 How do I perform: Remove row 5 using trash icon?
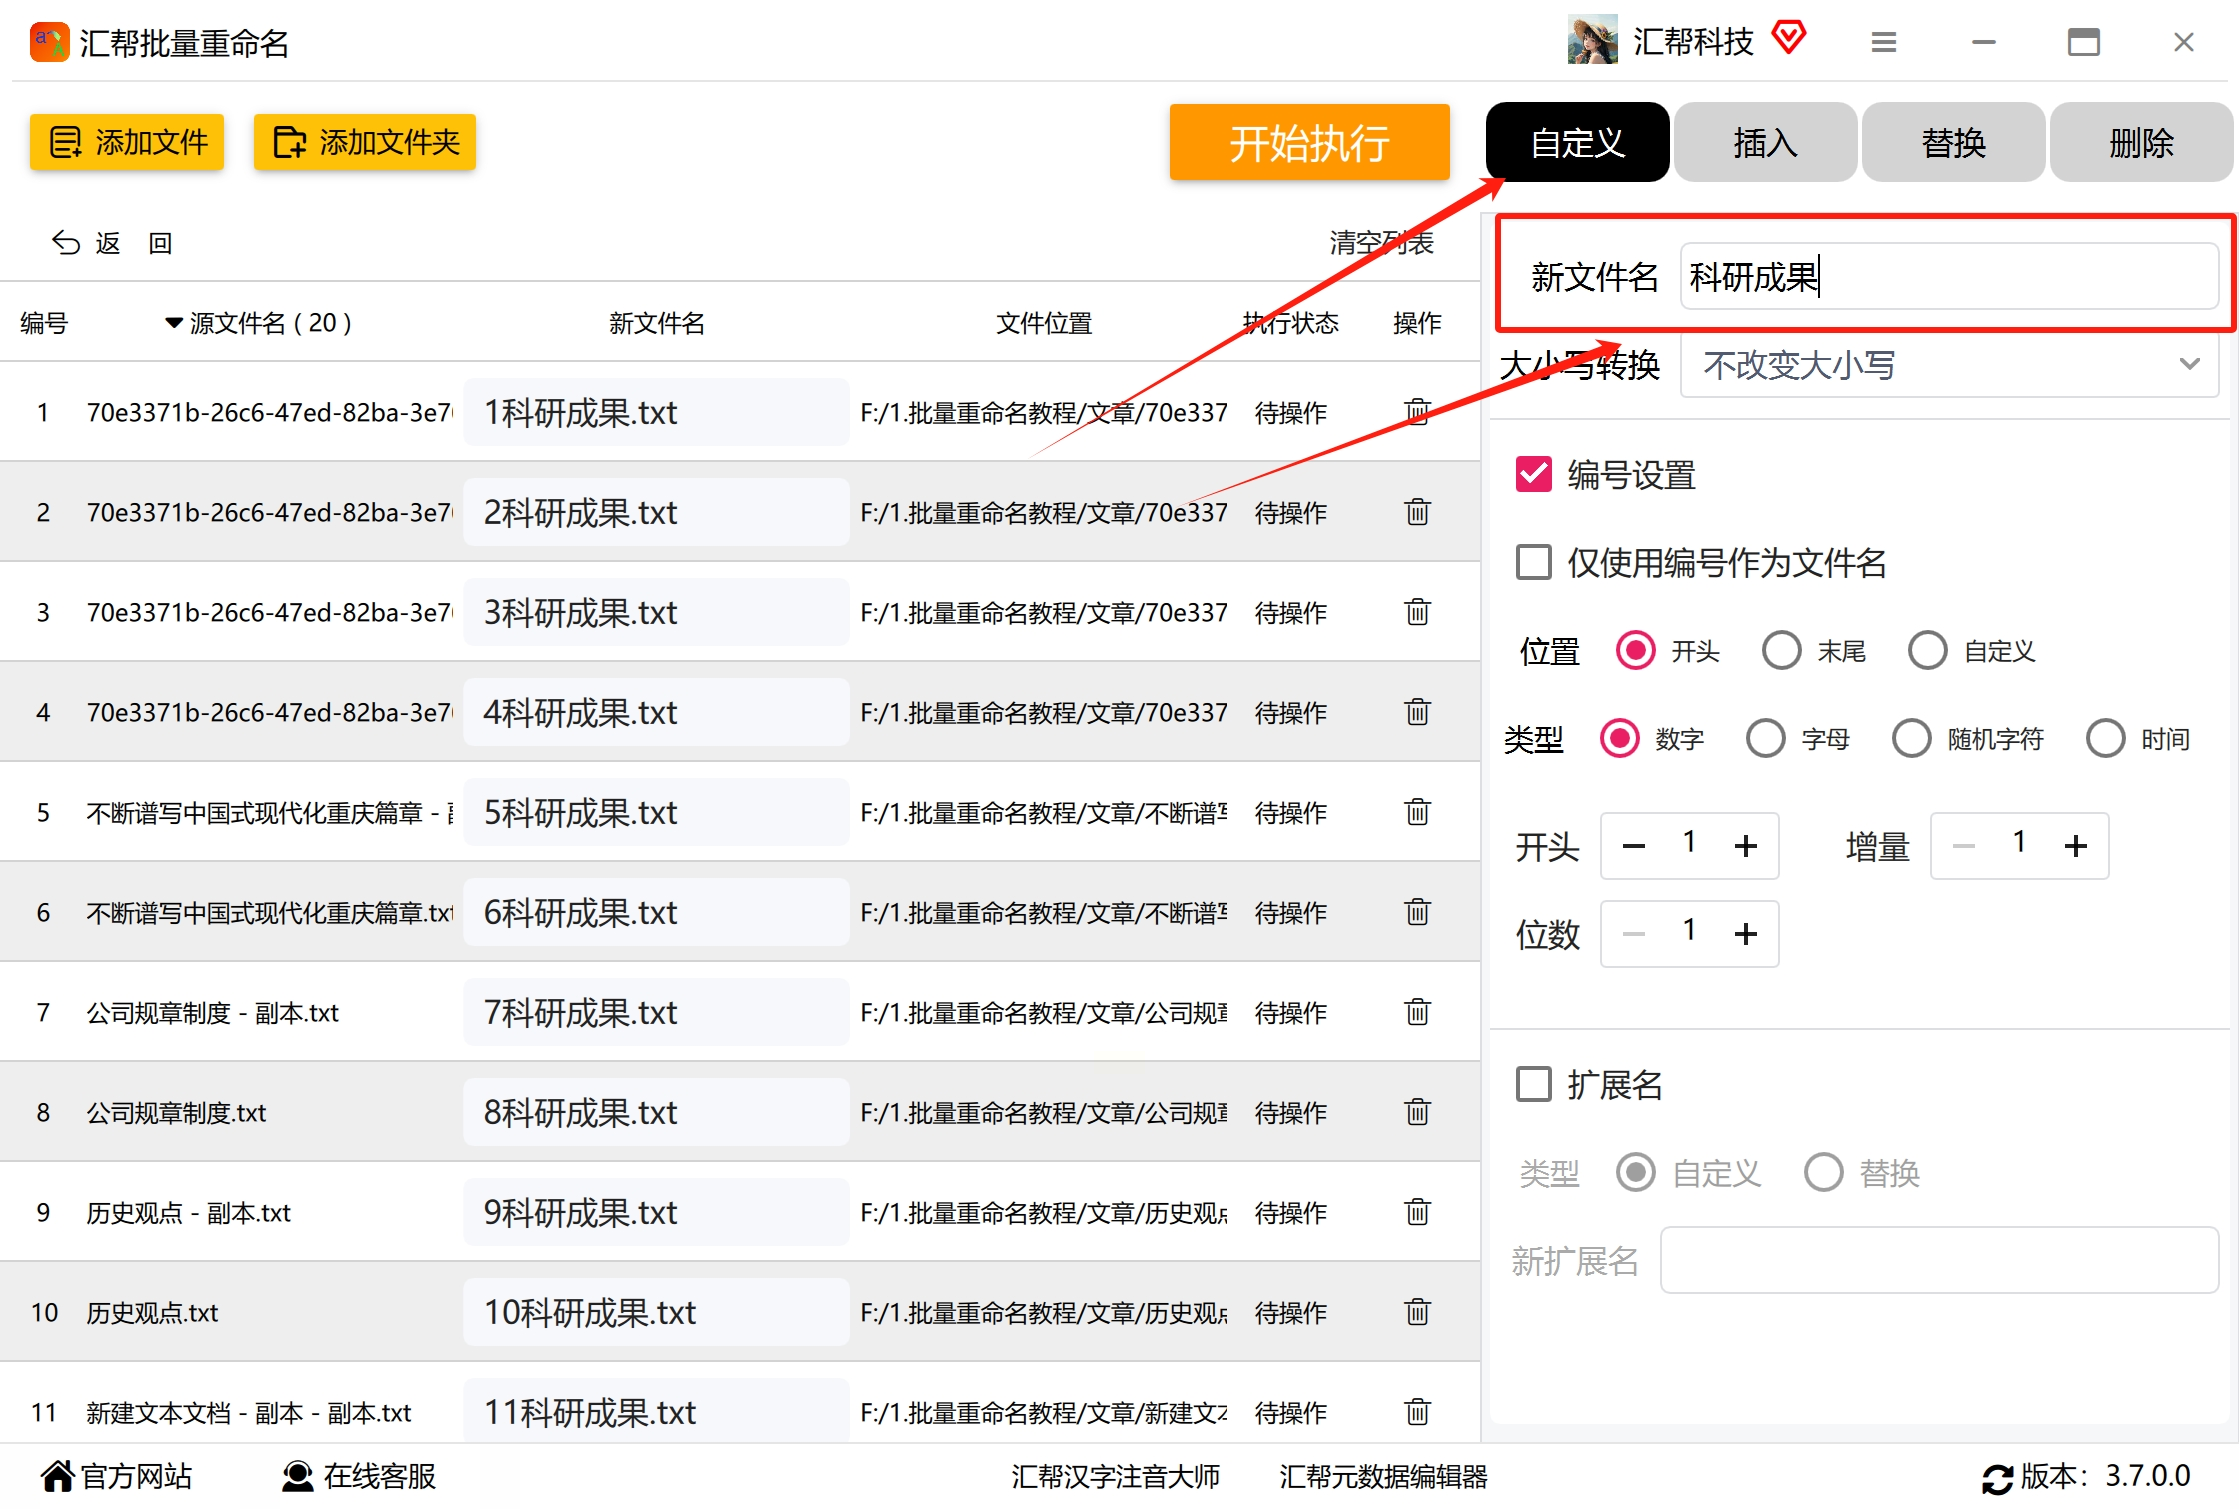(1417, 811)
